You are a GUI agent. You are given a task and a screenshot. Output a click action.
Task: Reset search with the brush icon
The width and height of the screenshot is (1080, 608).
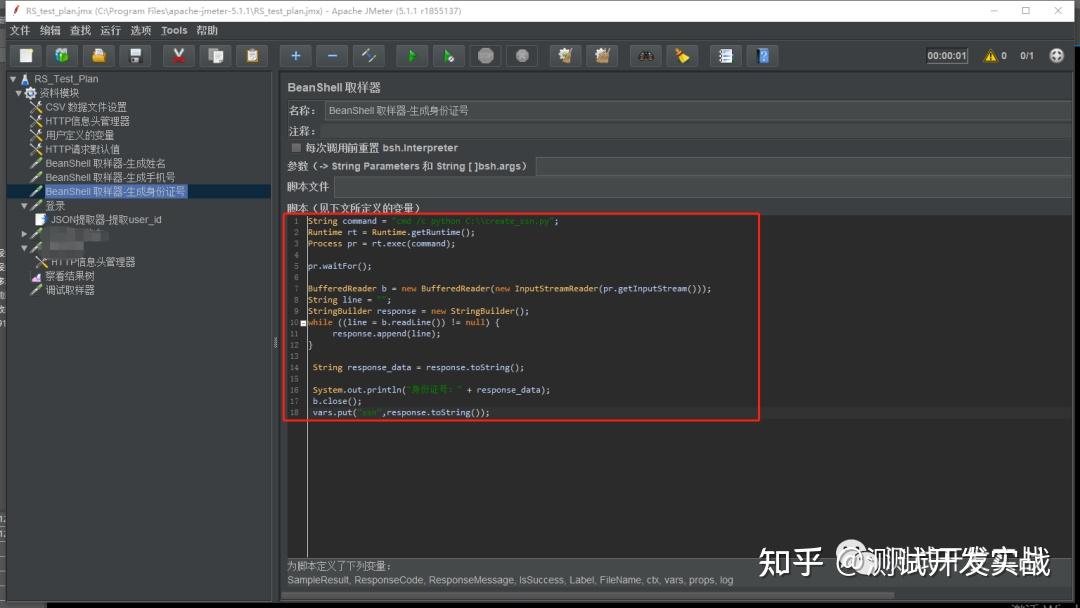click(682, 56)
